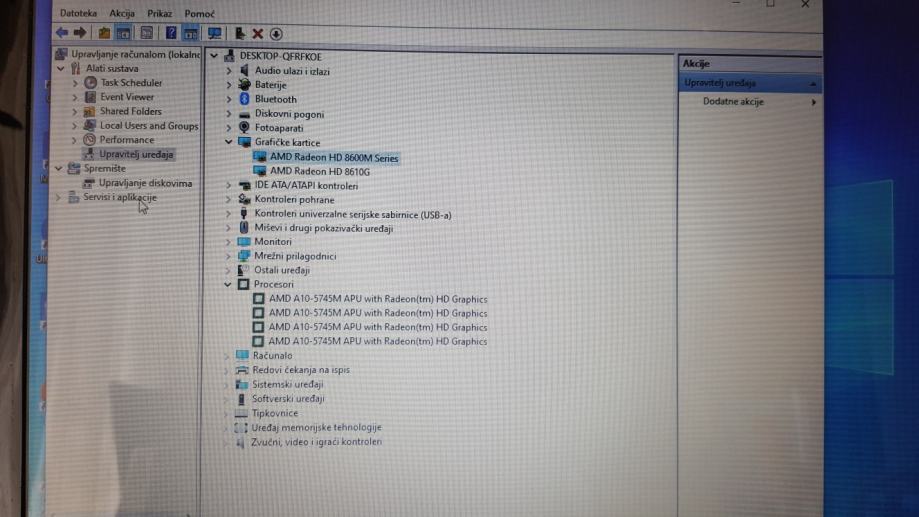919x517 pixels.
Task: Select Računalo category
Action: coord(273,356)
